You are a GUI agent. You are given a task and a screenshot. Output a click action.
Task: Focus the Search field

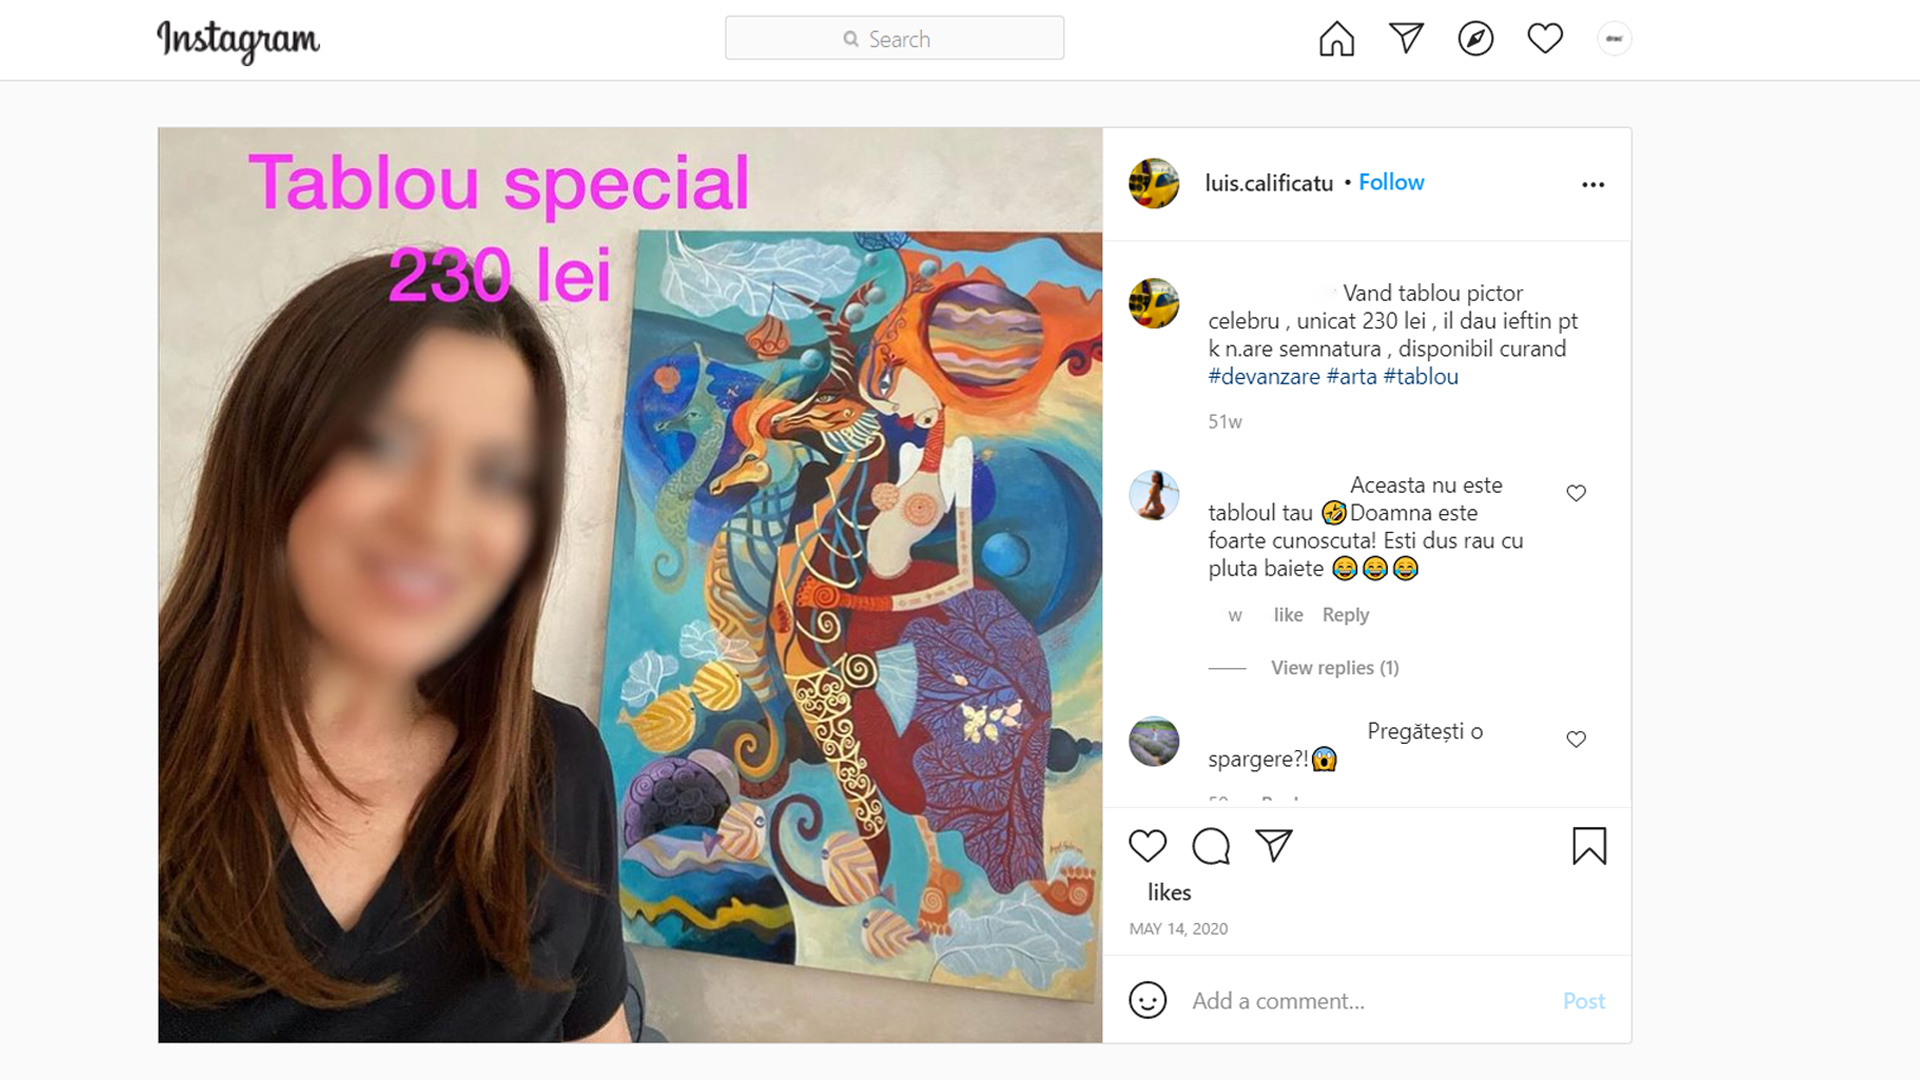pos(894,38)
